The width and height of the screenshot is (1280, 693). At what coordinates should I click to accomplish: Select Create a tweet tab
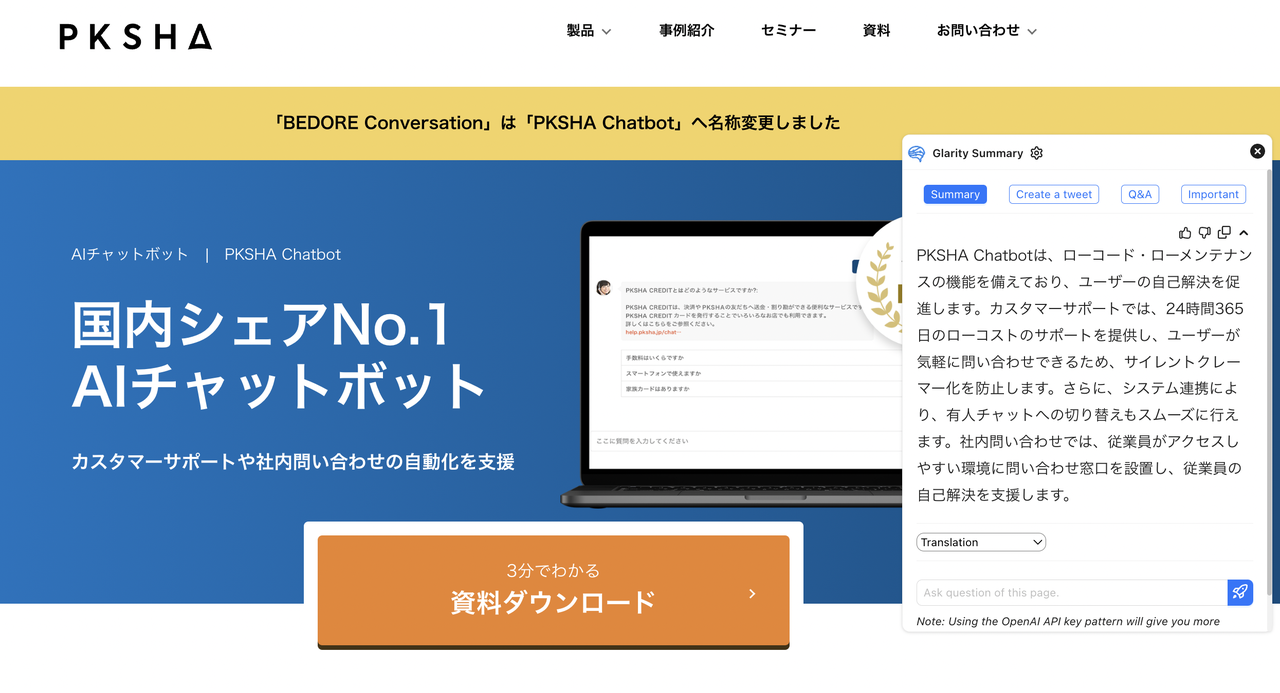tap(1054, 194)
